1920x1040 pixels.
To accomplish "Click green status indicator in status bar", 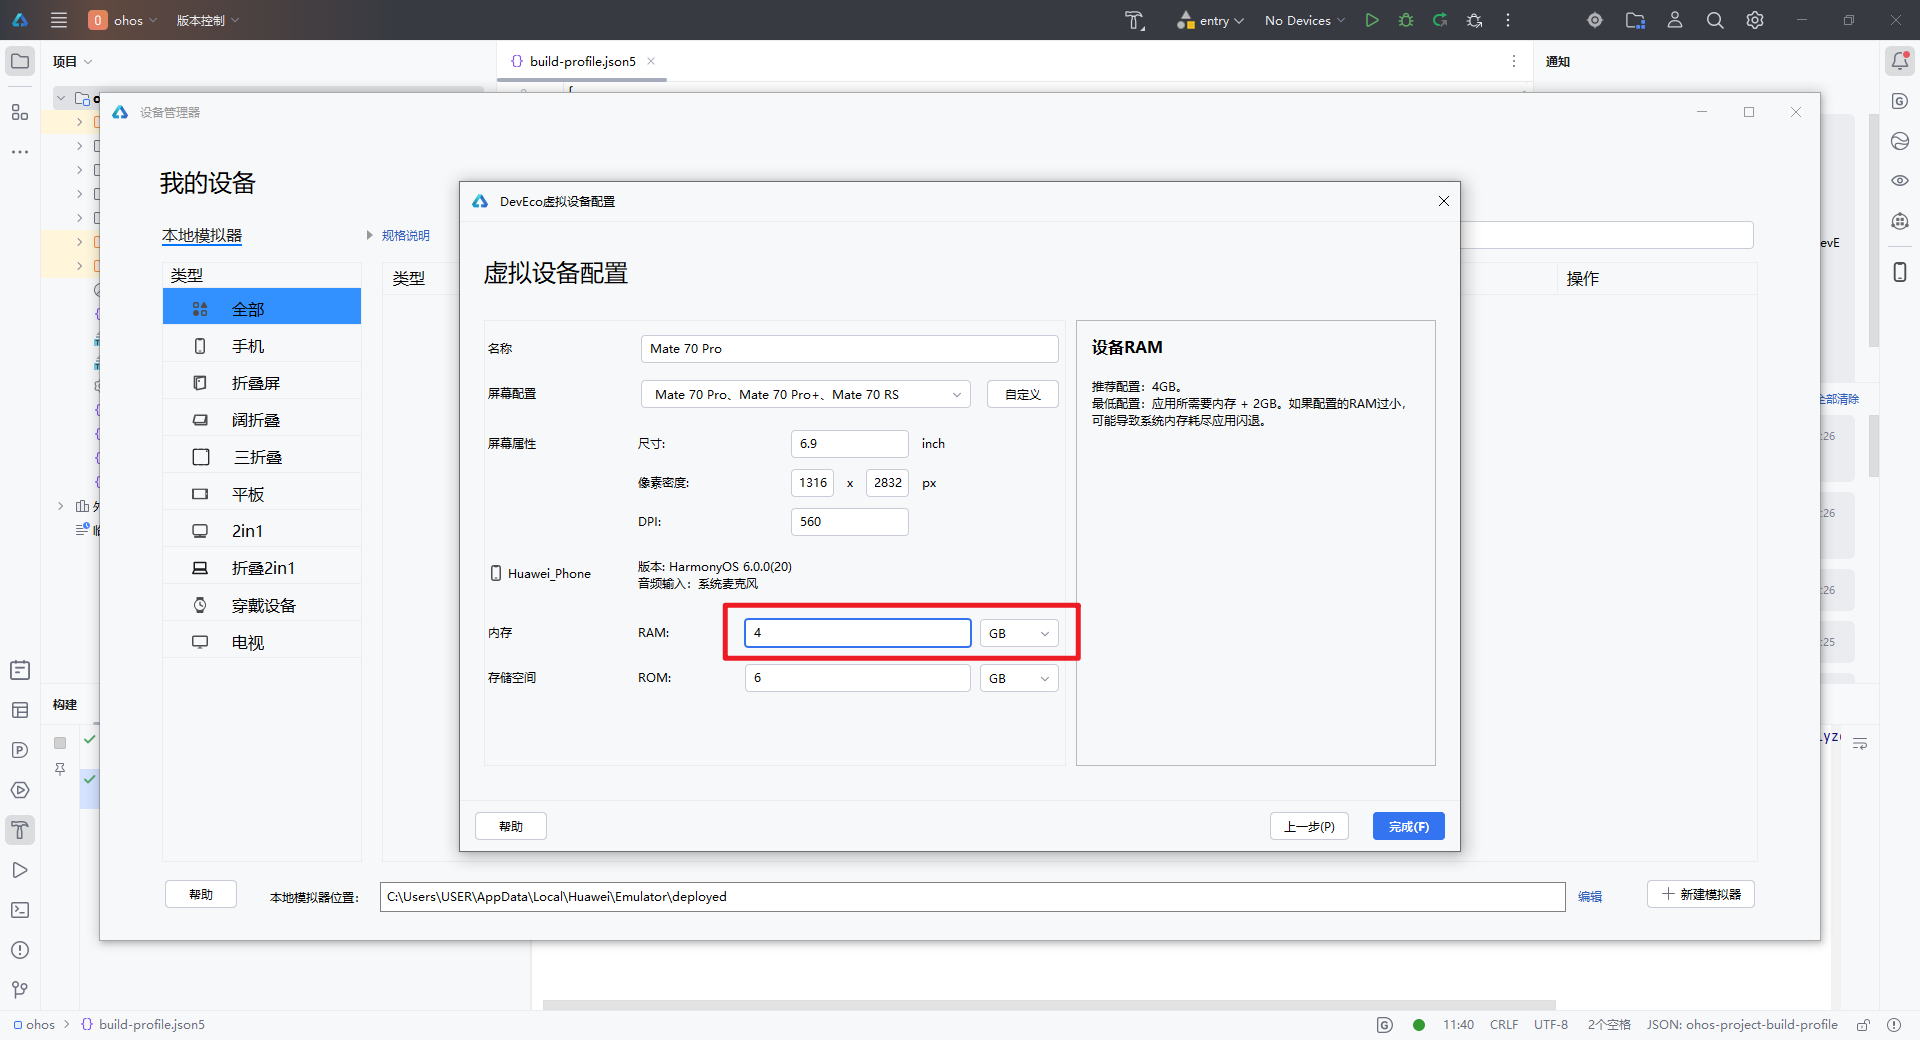I will [x=1419, y=1025].
